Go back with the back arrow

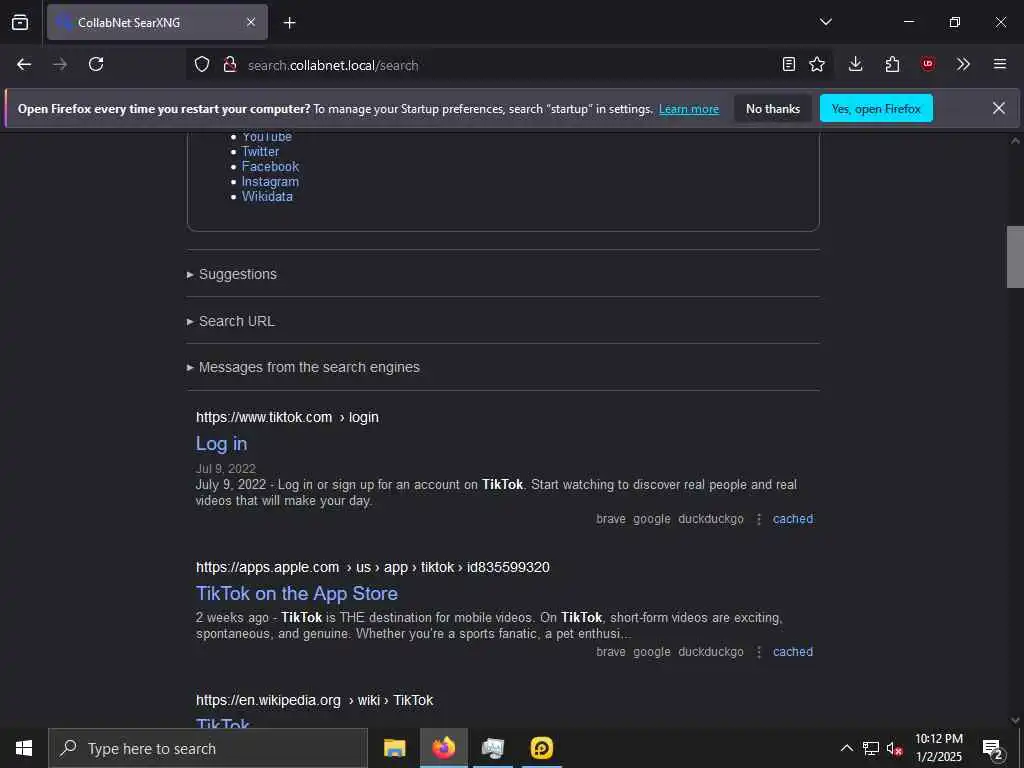click(24, 64)
